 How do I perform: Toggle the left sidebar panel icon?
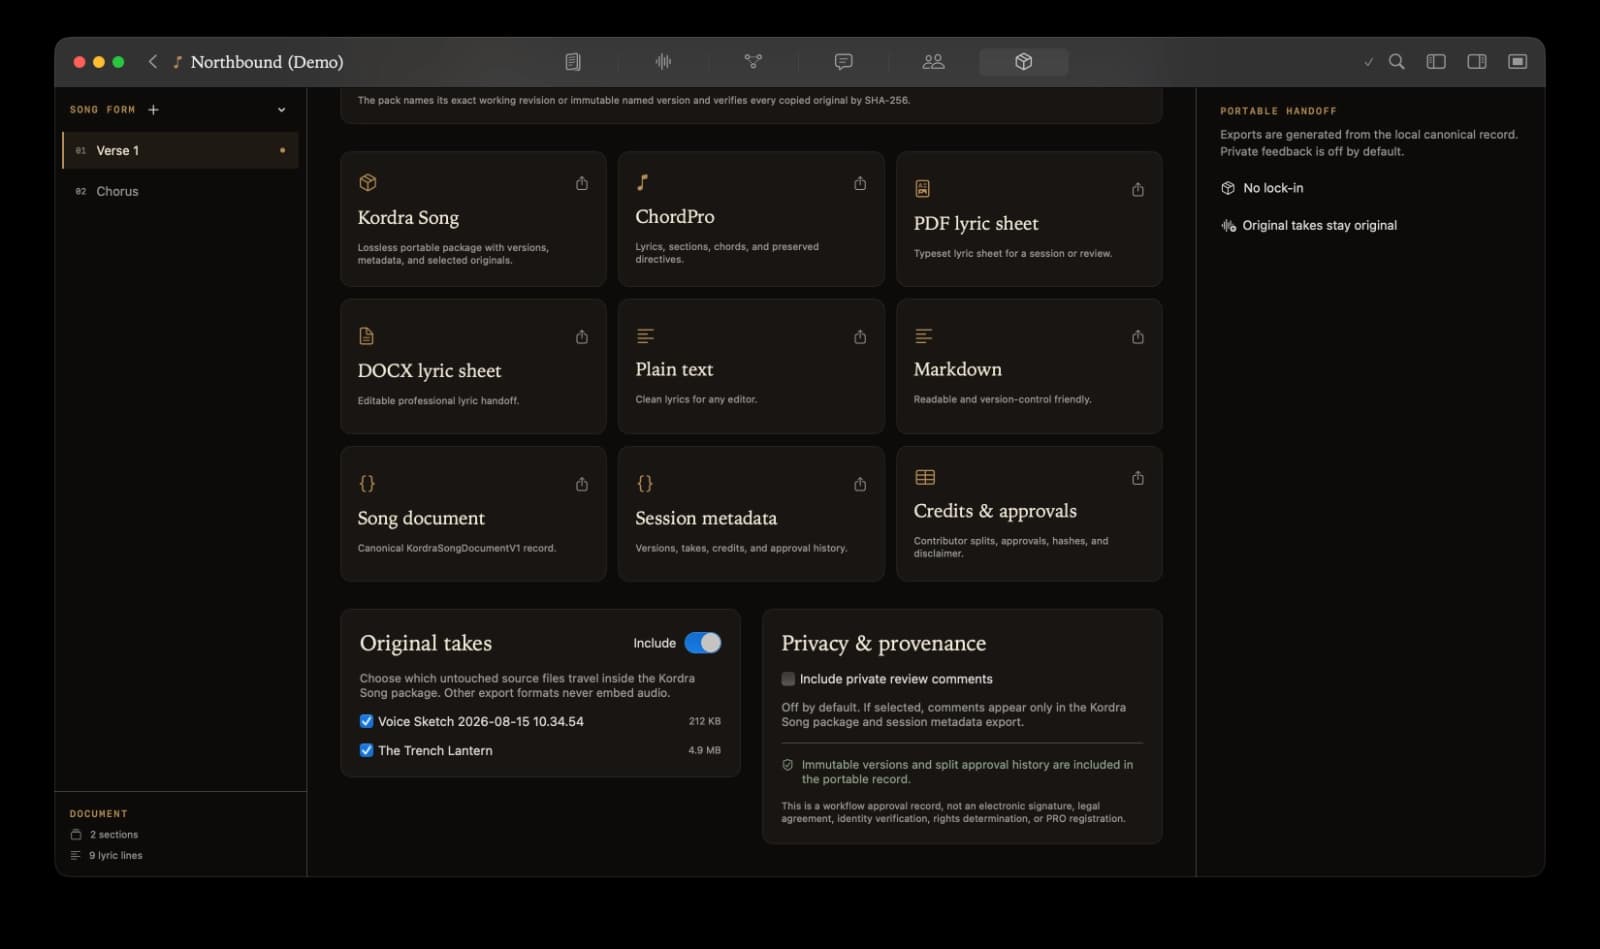tap(1436, 62)
